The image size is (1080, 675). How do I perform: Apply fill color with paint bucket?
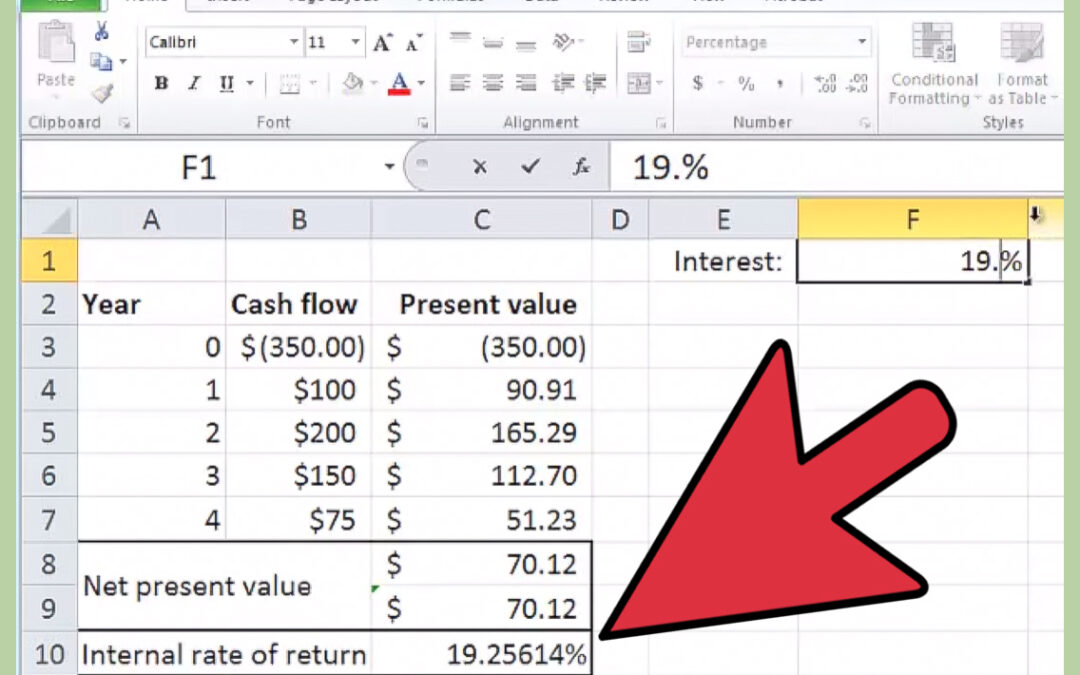tap(353, 83)
